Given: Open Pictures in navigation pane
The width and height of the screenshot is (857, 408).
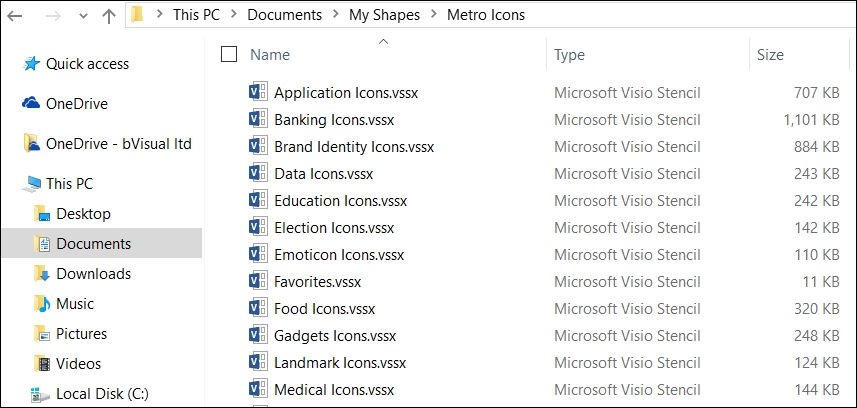Looking at the screenshot, I should (81, 334).
